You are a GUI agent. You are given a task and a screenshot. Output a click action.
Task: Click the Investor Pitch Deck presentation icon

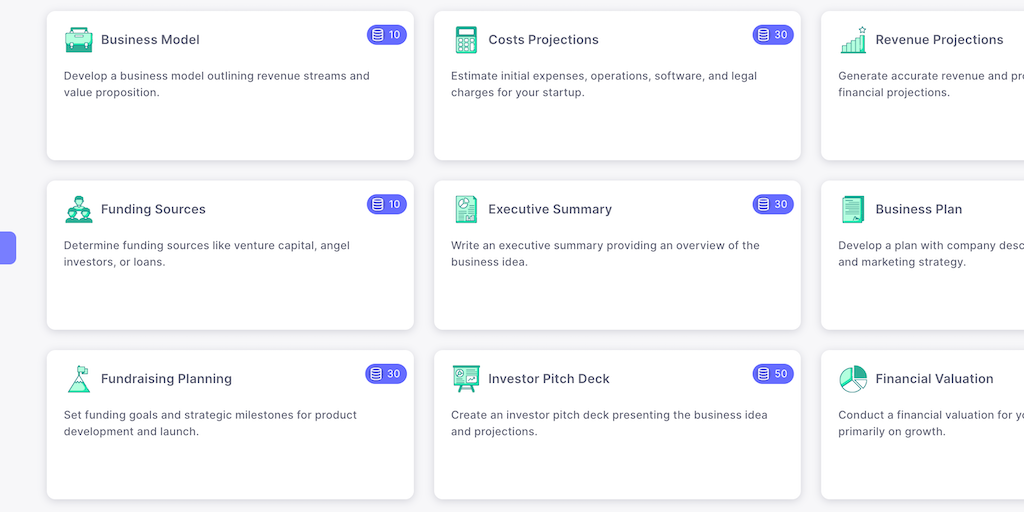click(x=465, y=379)
